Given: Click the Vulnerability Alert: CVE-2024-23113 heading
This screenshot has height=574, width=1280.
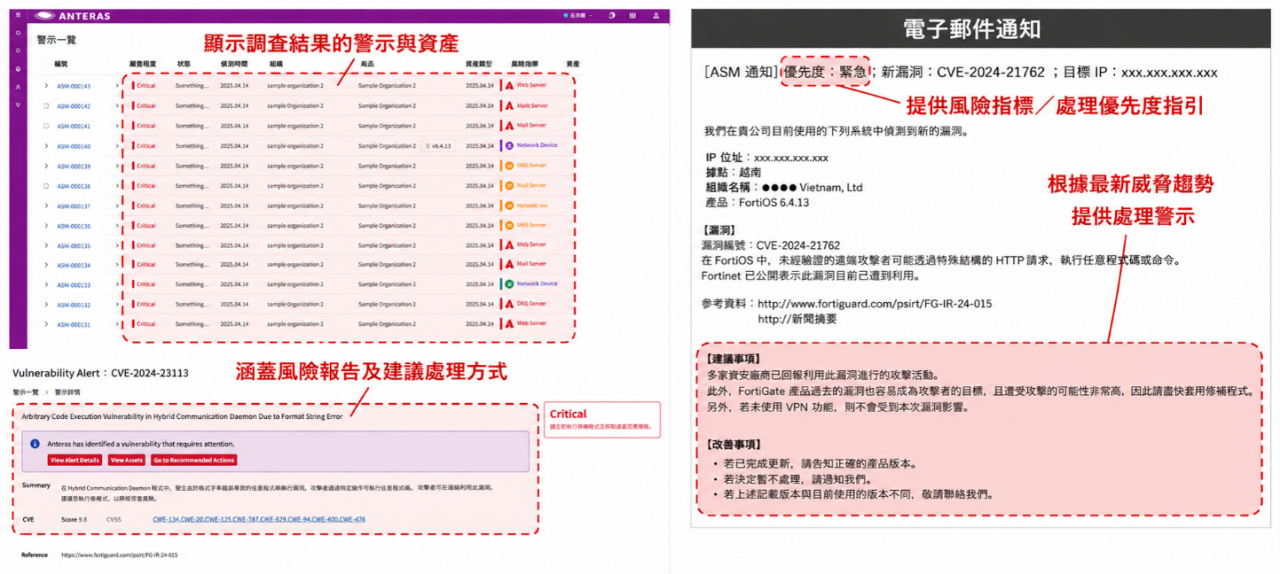Looking at the screenshot, I should (x=100, y=373).
